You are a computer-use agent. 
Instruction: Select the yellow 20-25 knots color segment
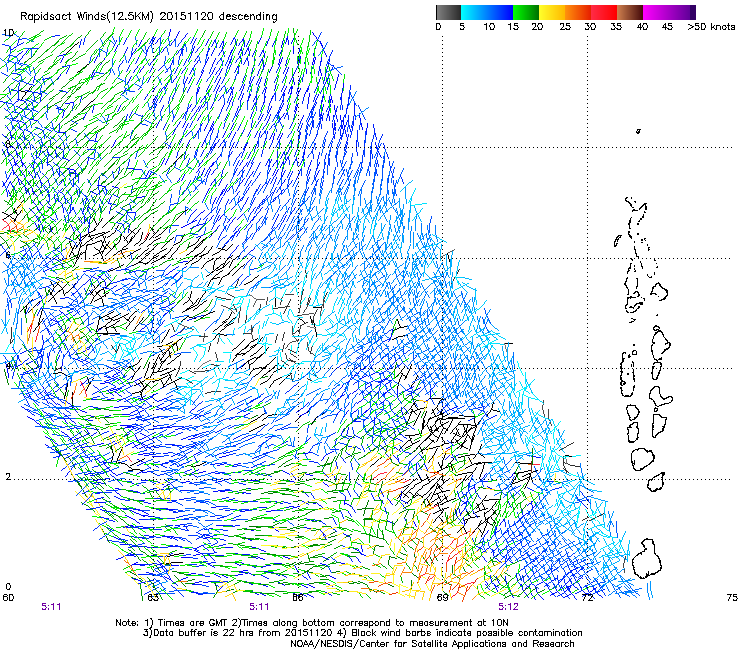point(552,12)
